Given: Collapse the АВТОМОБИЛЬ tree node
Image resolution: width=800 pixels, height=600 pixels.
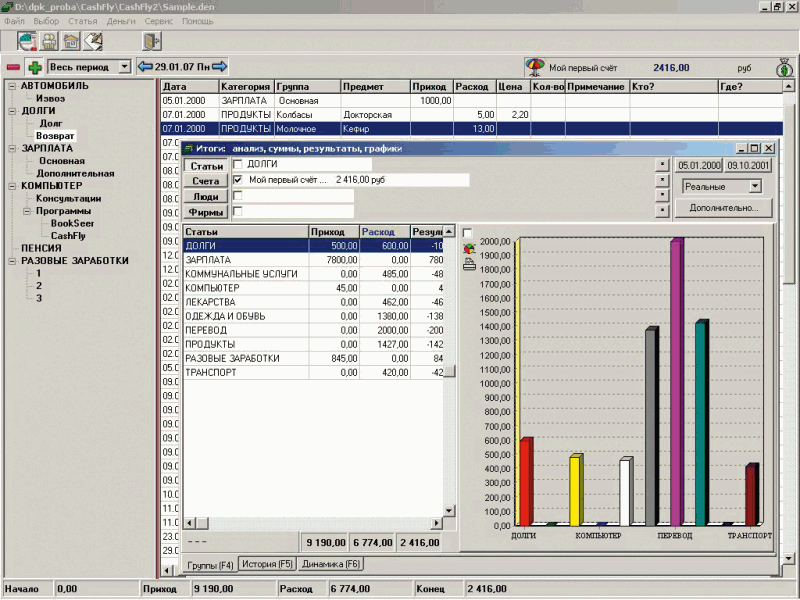Looking at the screenshot, I should pos(12,86).
